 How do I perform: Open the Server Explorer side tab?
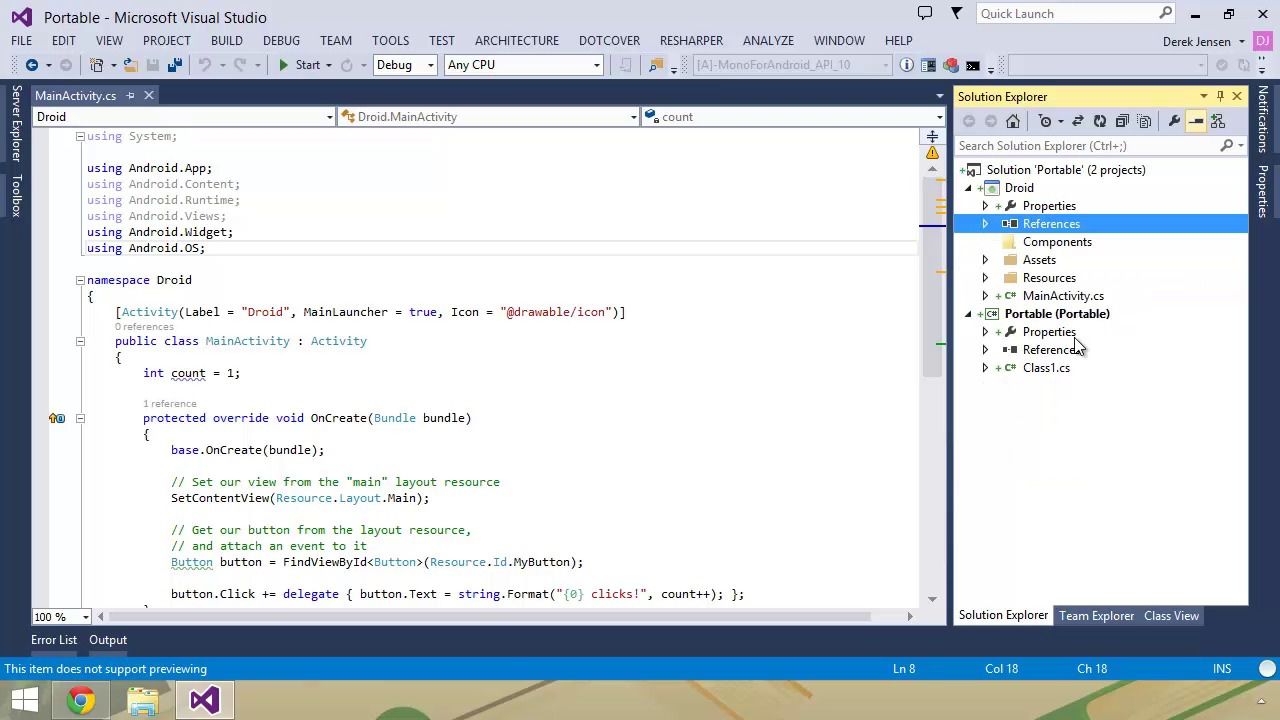coord(16,124)
